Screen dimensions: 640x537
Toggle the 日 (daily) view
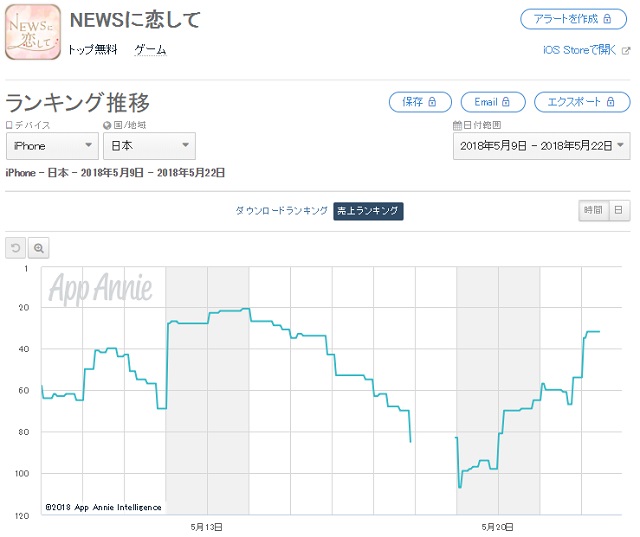tap(619, 210)
